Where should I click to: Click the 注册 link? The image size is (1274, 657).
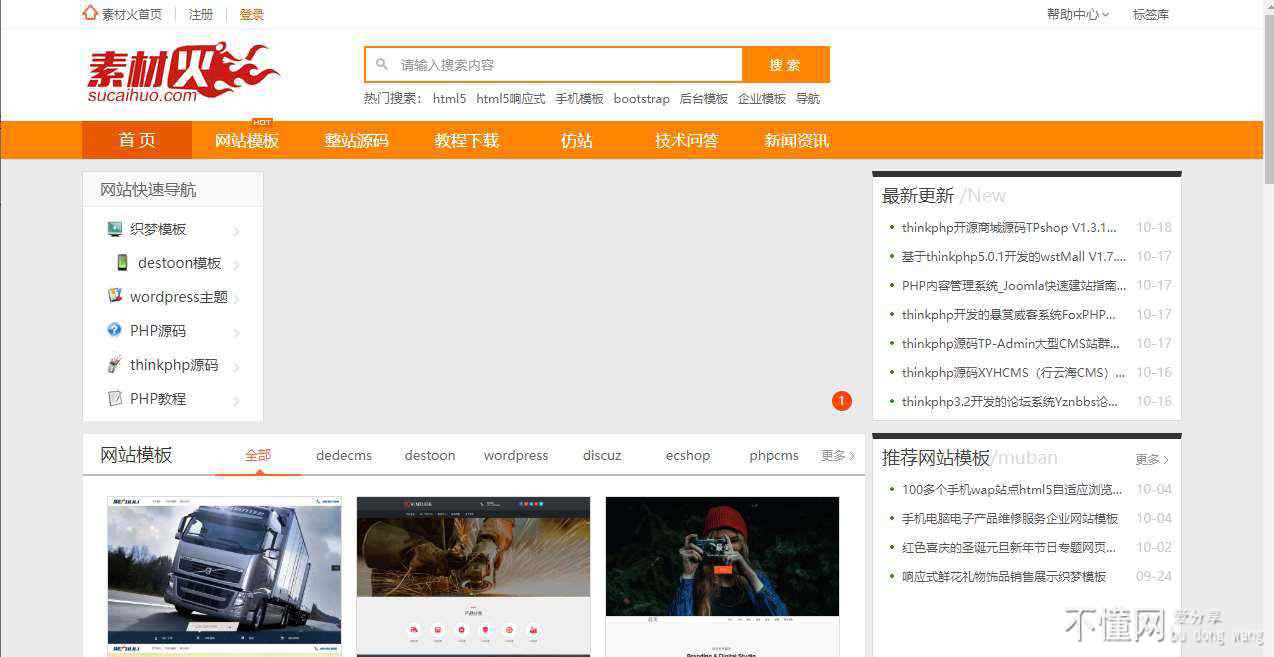pyautogui.click(x=201, y=14)
